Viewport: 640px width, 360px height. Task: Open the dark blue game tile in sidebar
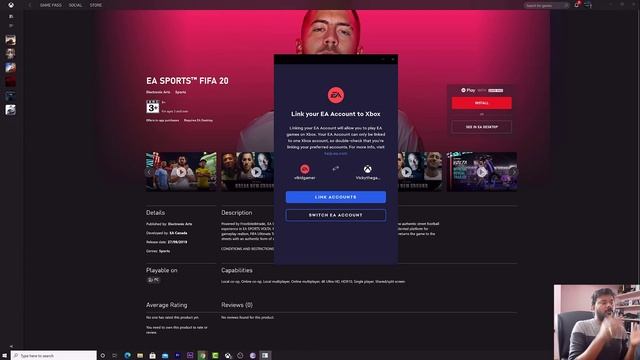click(11, 96)
